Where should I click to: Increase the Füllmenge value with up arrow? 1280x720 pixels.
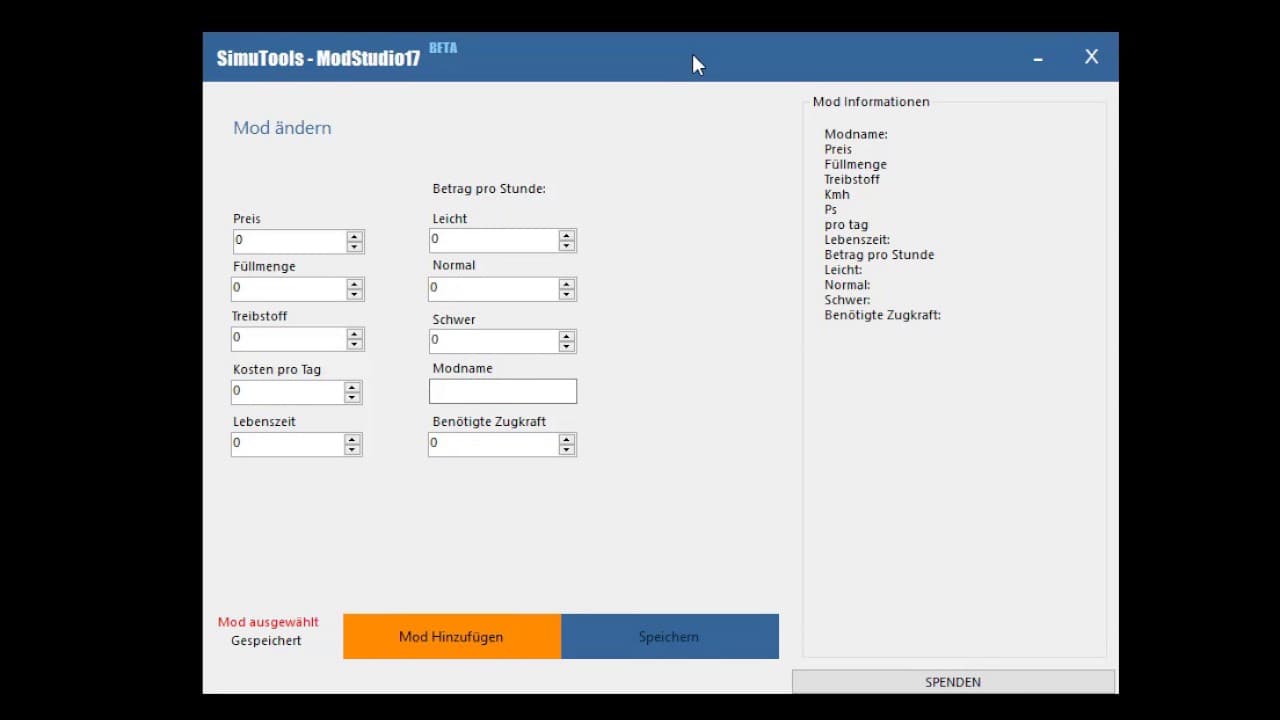coord(355,284)
